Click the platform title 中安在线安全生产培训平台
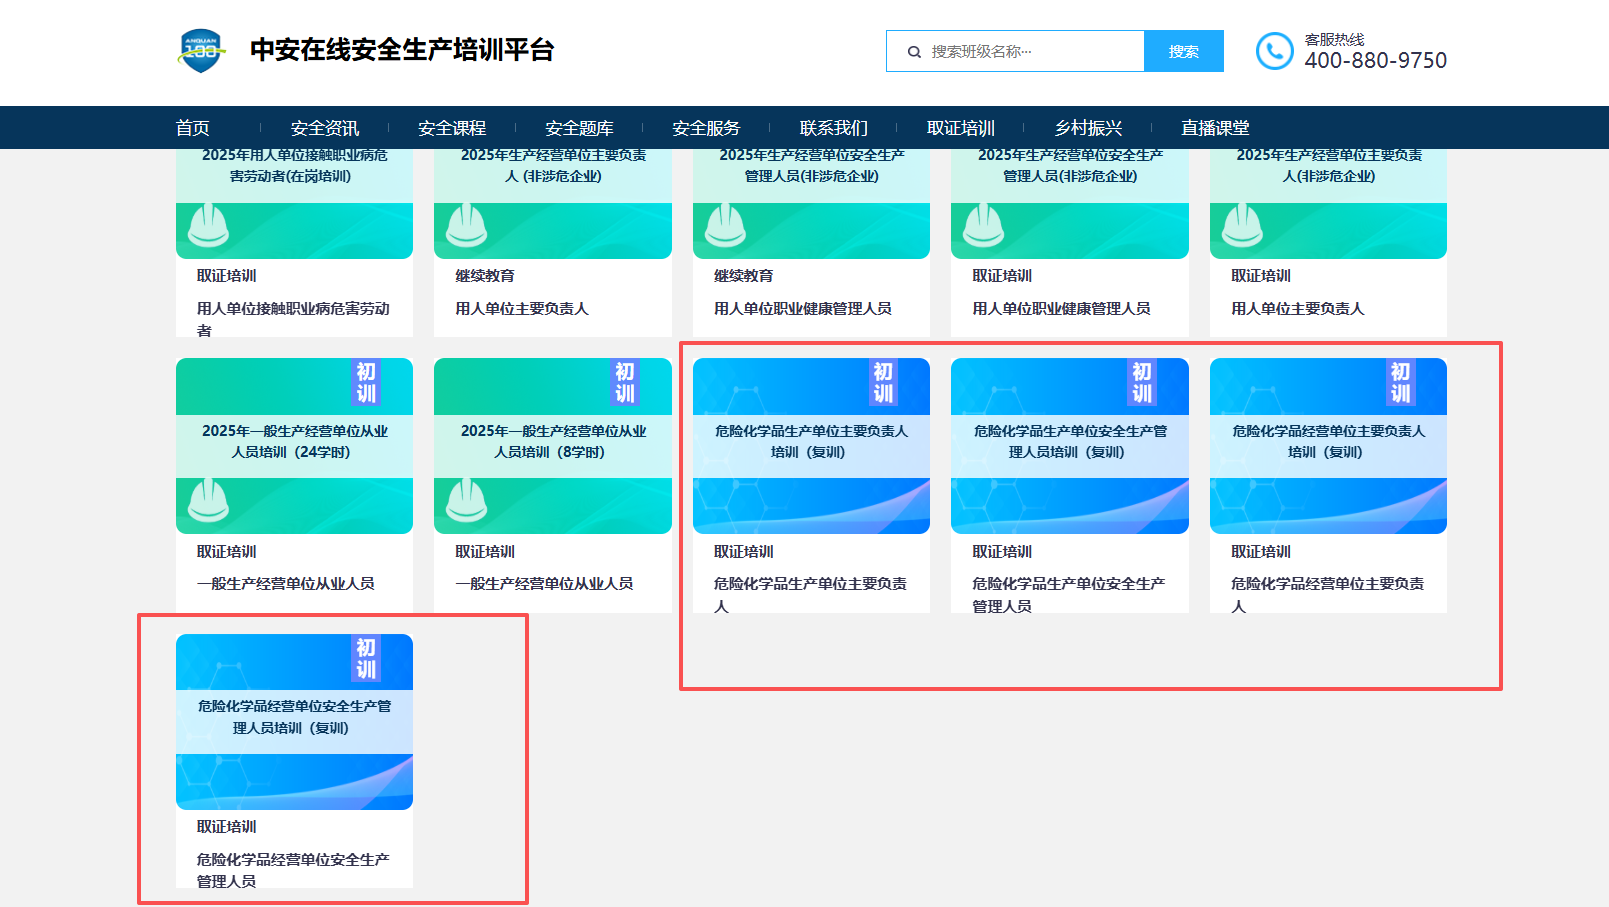Screen dimensions: 1609x907 click(402, 50)
